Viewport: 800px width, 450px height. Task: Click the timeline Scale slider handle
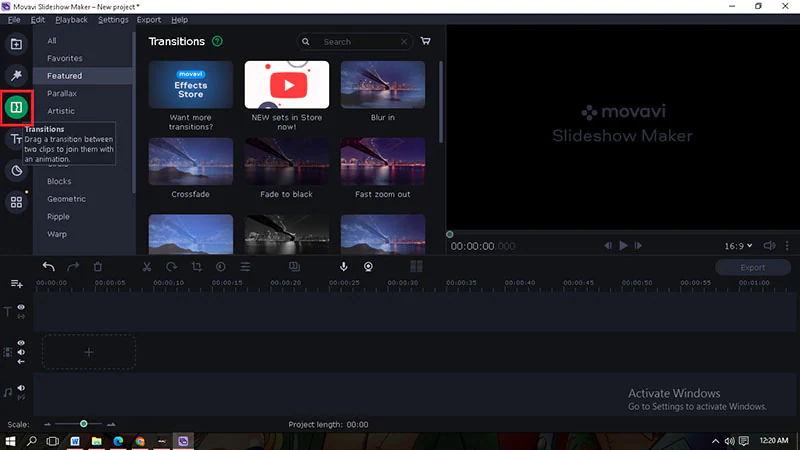click(x=84, y=424)
